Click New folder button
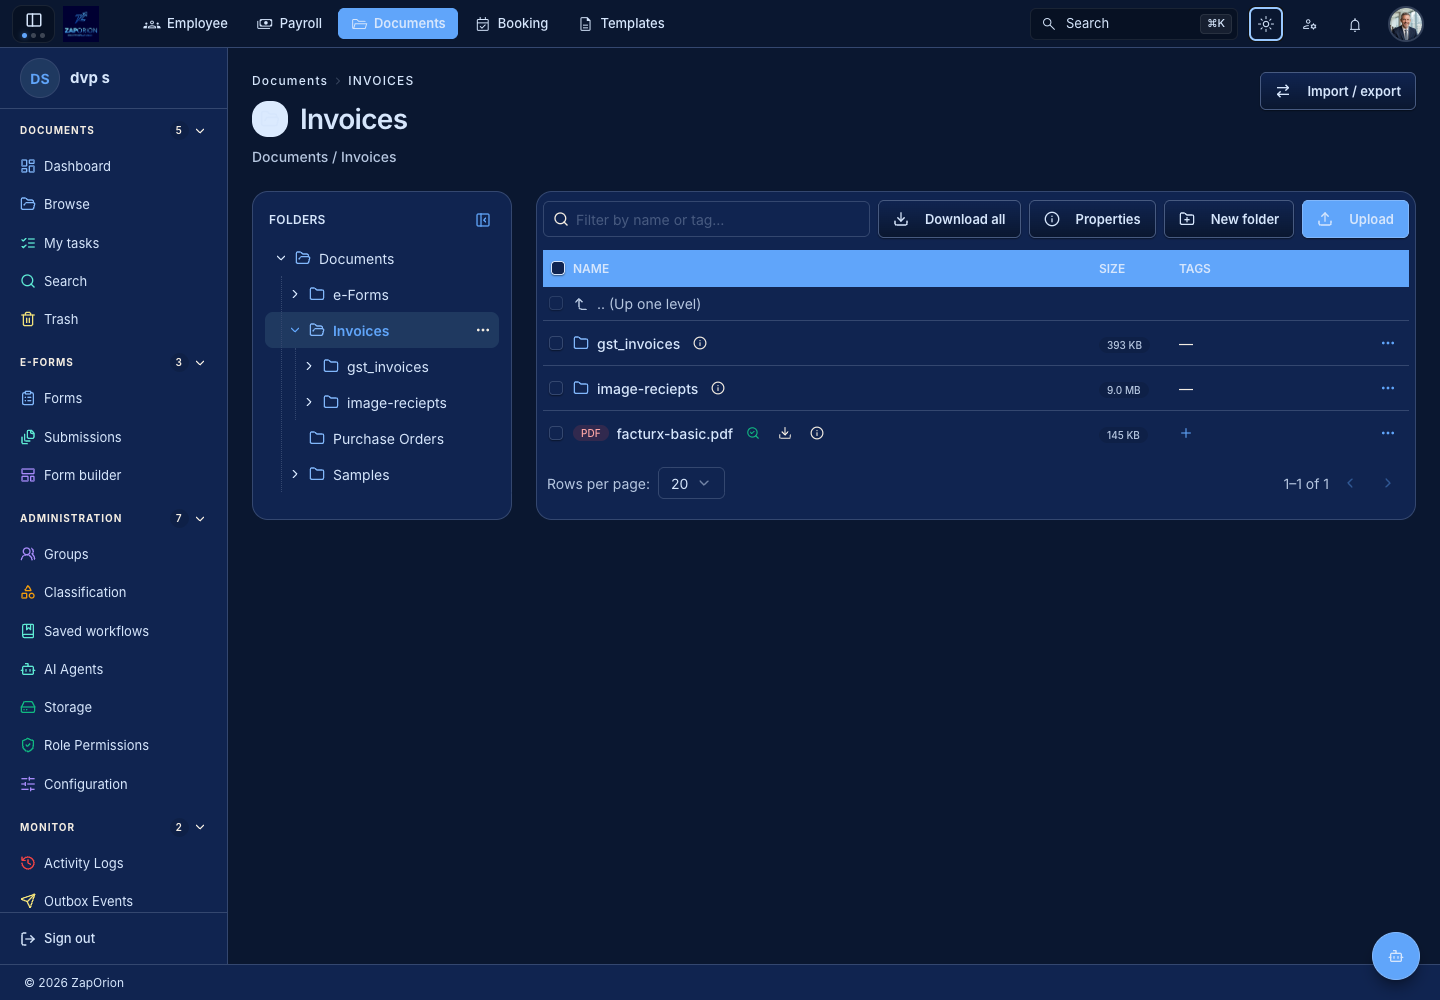 pos(1229,219)
